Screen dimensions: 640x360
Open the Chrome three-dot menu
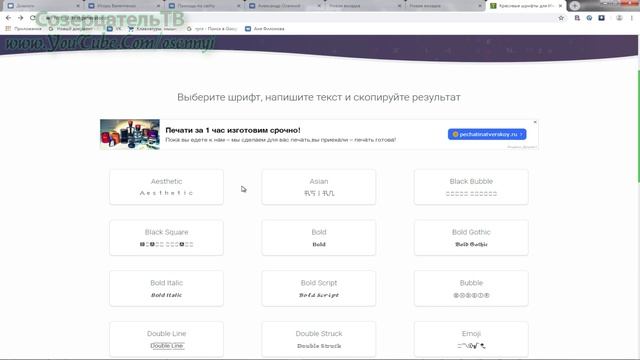pyautogui.click(x=632, y=18)
